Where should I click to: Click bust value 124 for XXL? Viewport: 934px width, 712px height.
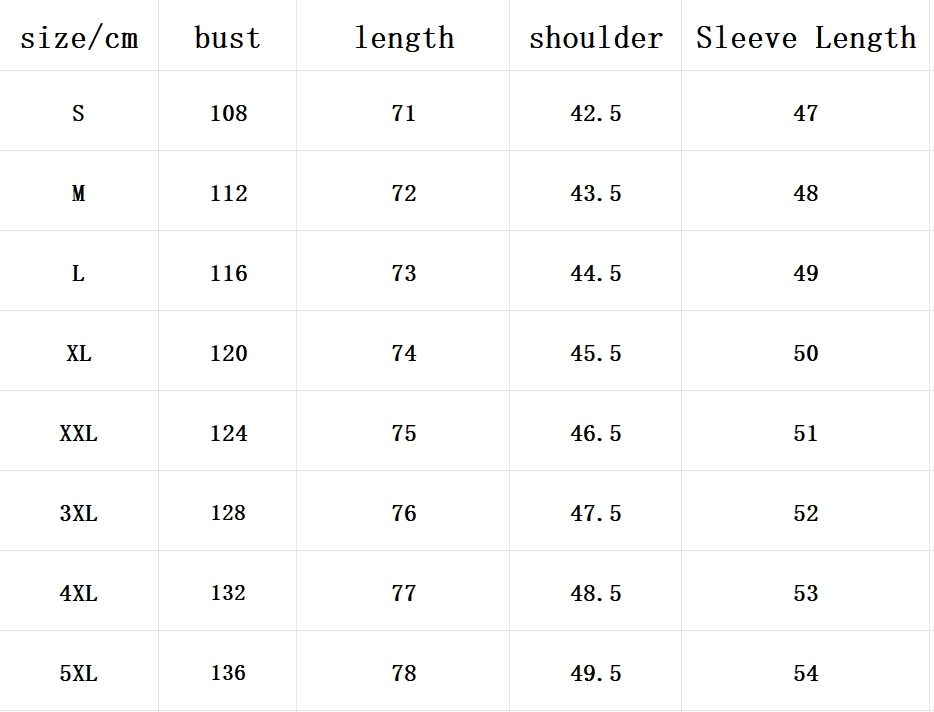pyautogui.click(x=228, y=431)
